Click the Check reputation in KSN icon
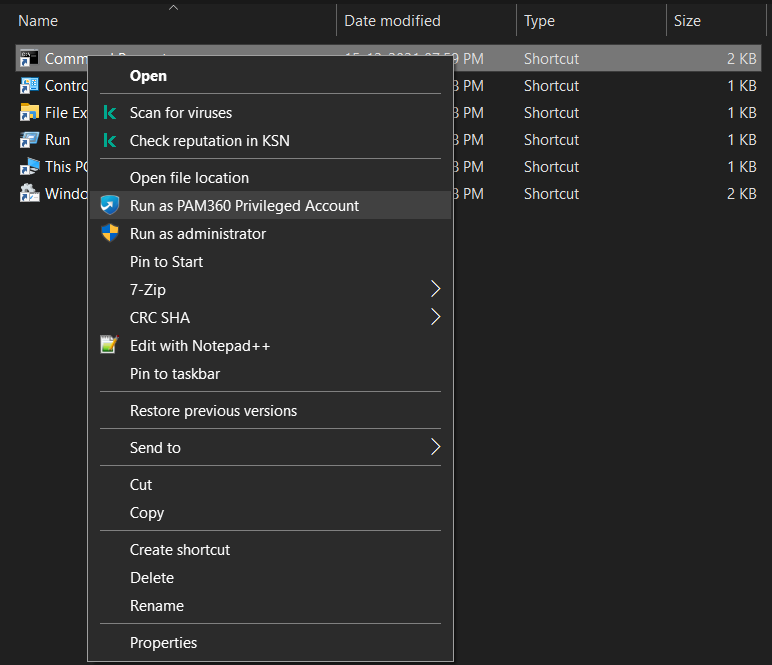Image resolution: width=772 pixels, height=665 pixels. [110, 141]
